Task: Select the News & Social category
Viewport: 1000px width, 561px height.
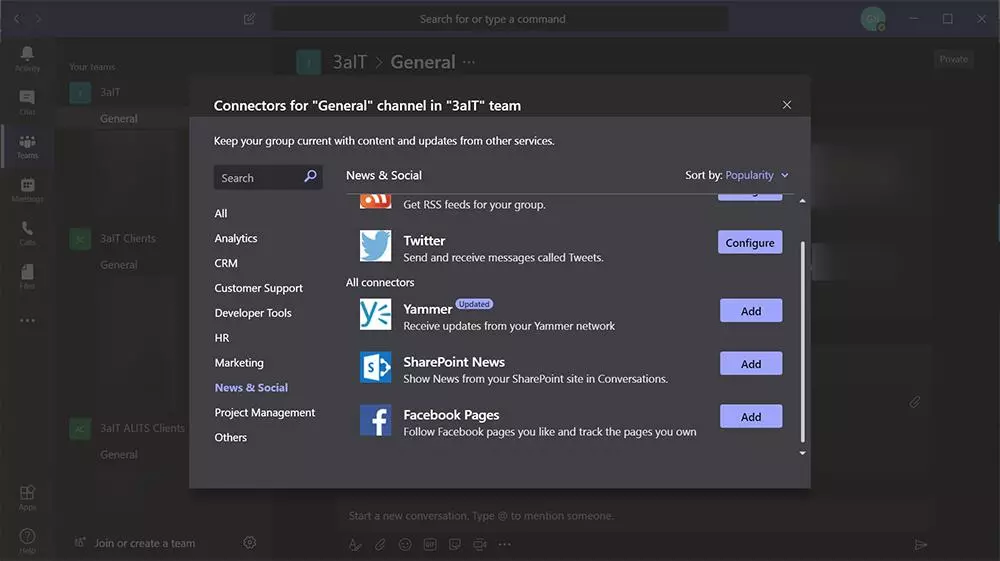Action: (x=251, y=388)
